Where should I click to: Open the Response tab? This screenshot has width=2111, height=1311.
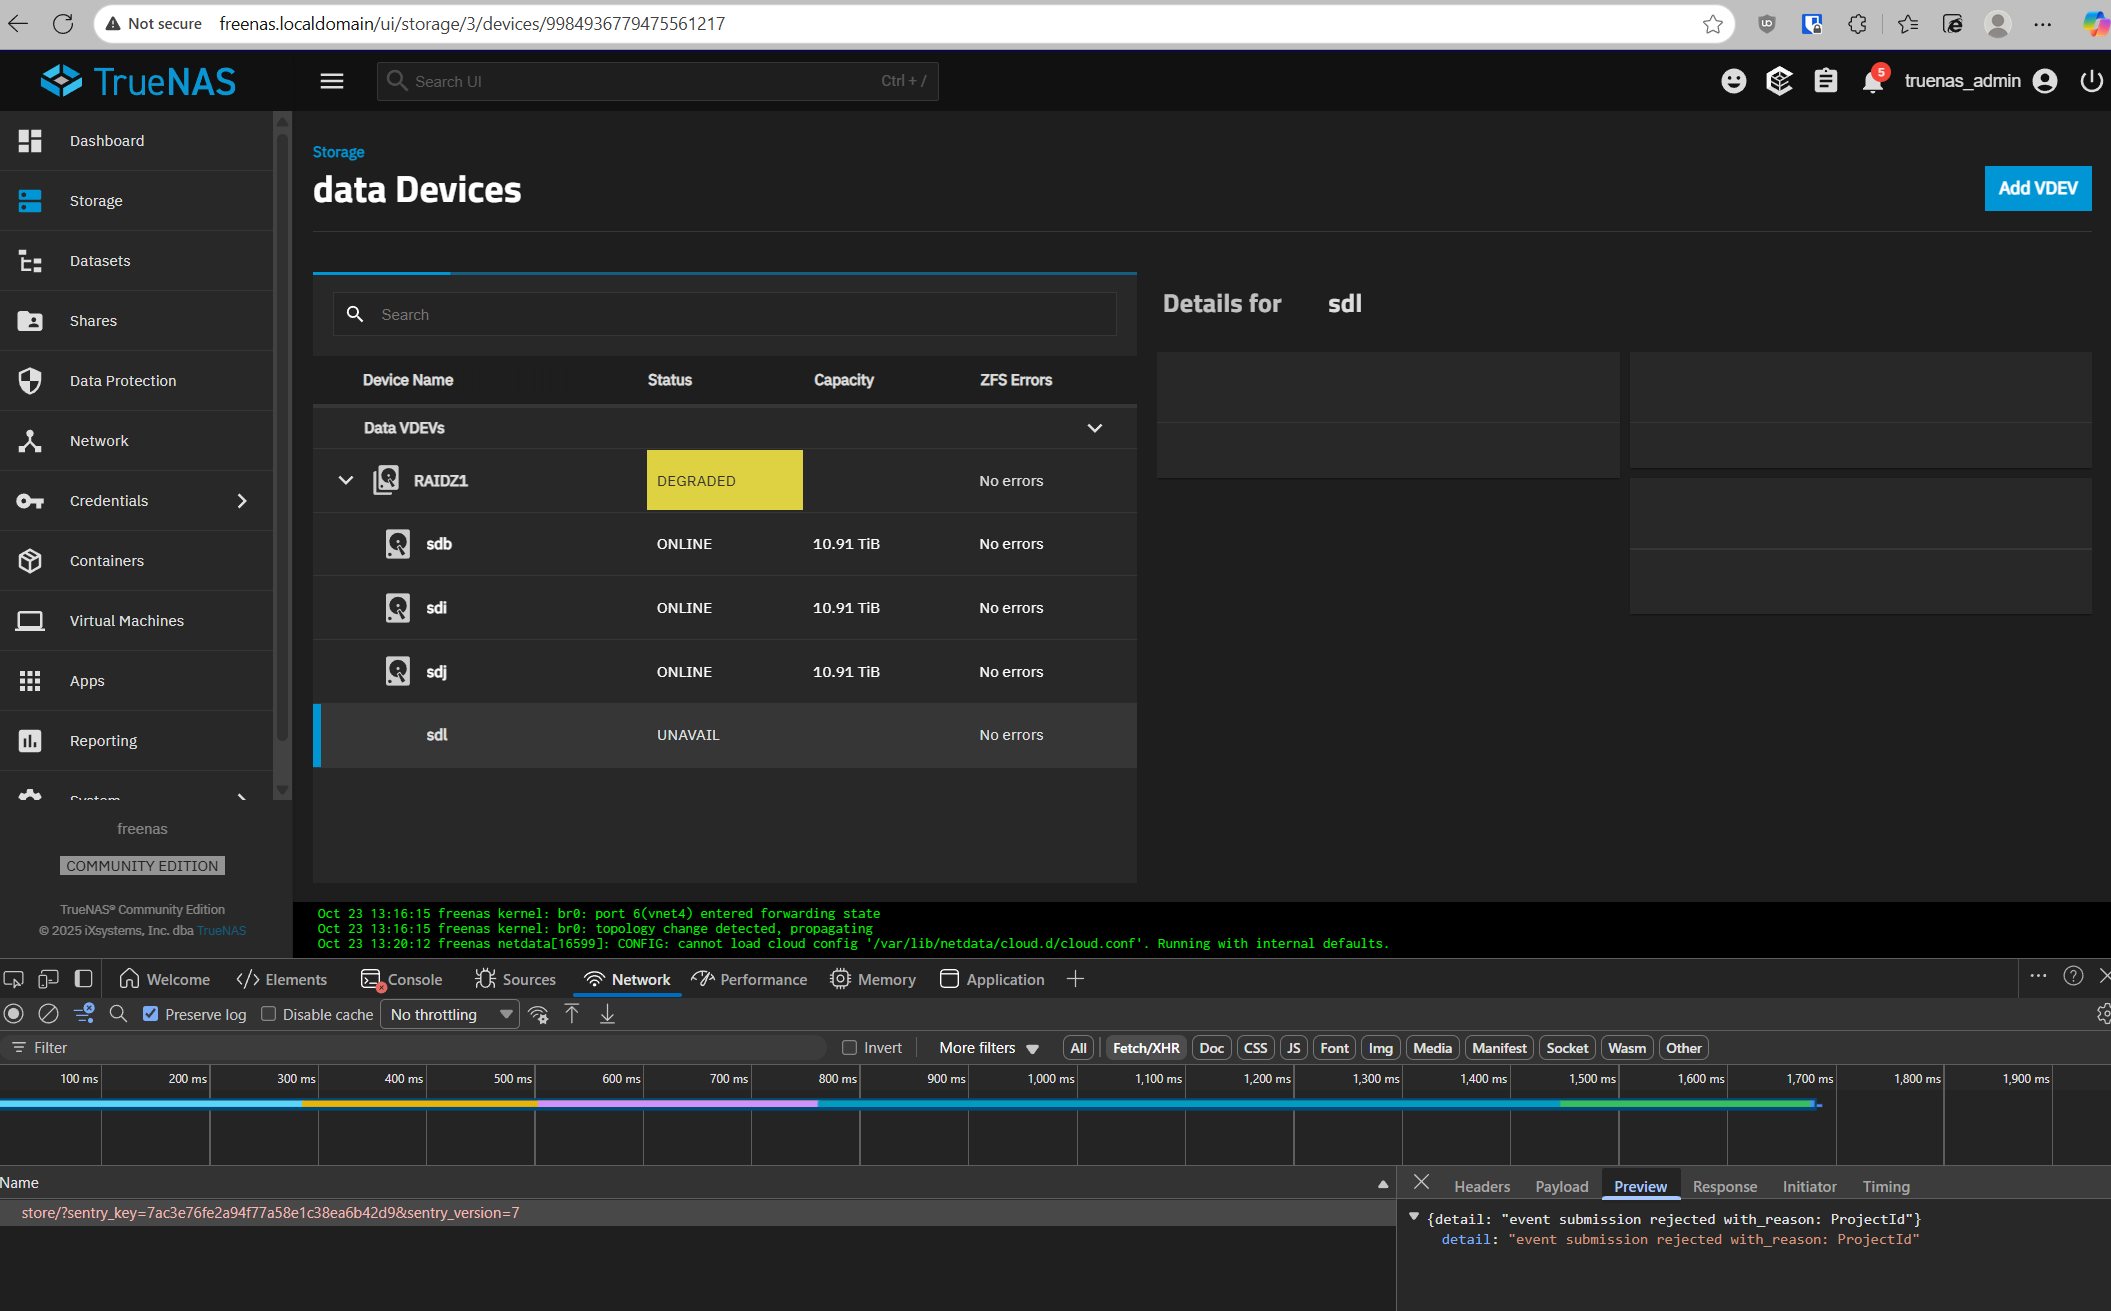(x=1724, y=1187)
